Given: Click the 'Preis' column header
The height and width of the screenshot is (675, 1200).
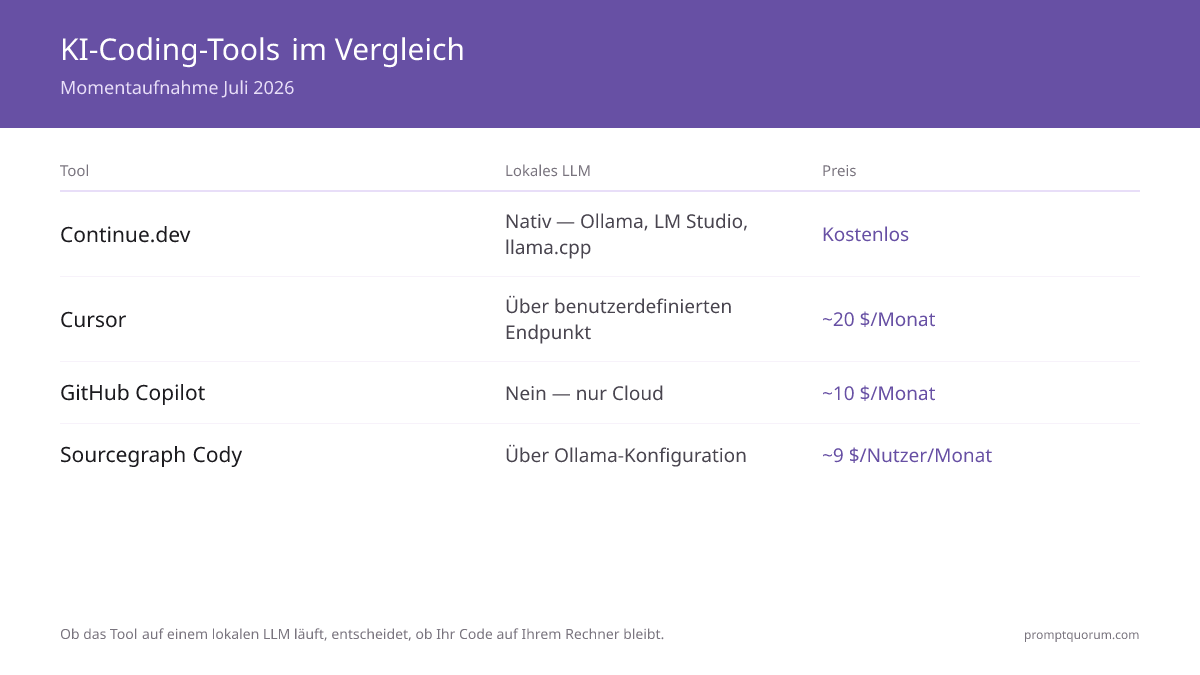Looking at the screenshot, I should [839, 171].
